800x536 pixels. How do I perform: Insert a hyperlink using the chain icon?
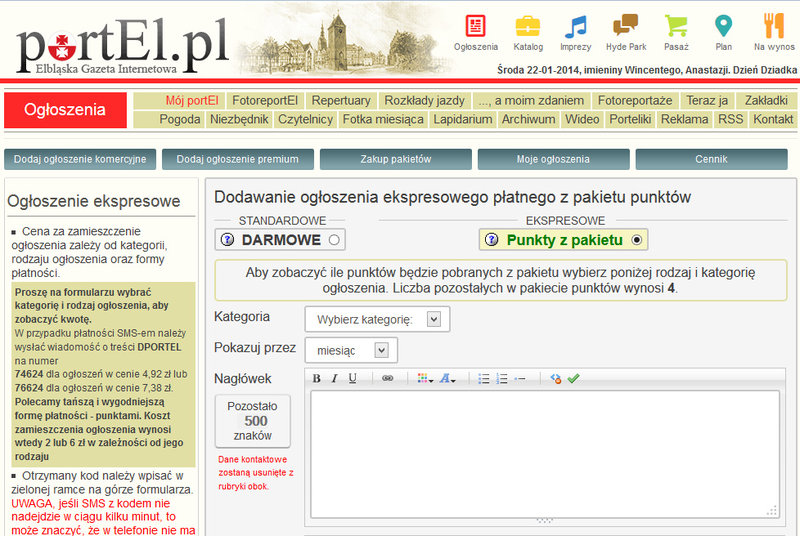coord(388,378)
